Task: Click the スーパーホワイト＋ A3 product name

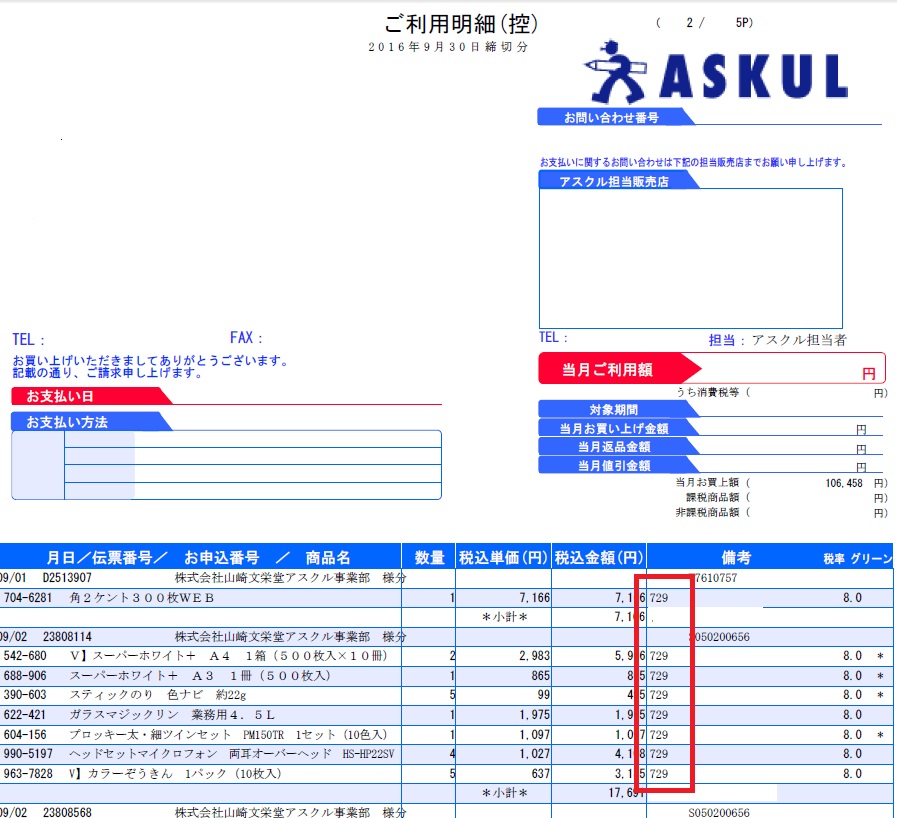Action: (200, 676)
